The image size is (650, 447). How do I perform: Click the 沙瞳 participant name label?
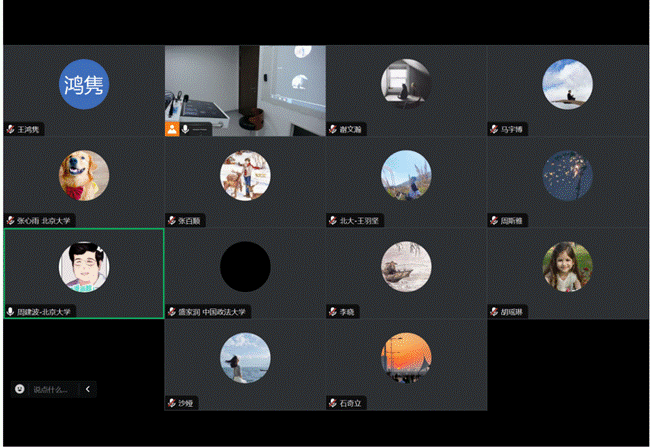pyautogui.click(x=186, y=403)
